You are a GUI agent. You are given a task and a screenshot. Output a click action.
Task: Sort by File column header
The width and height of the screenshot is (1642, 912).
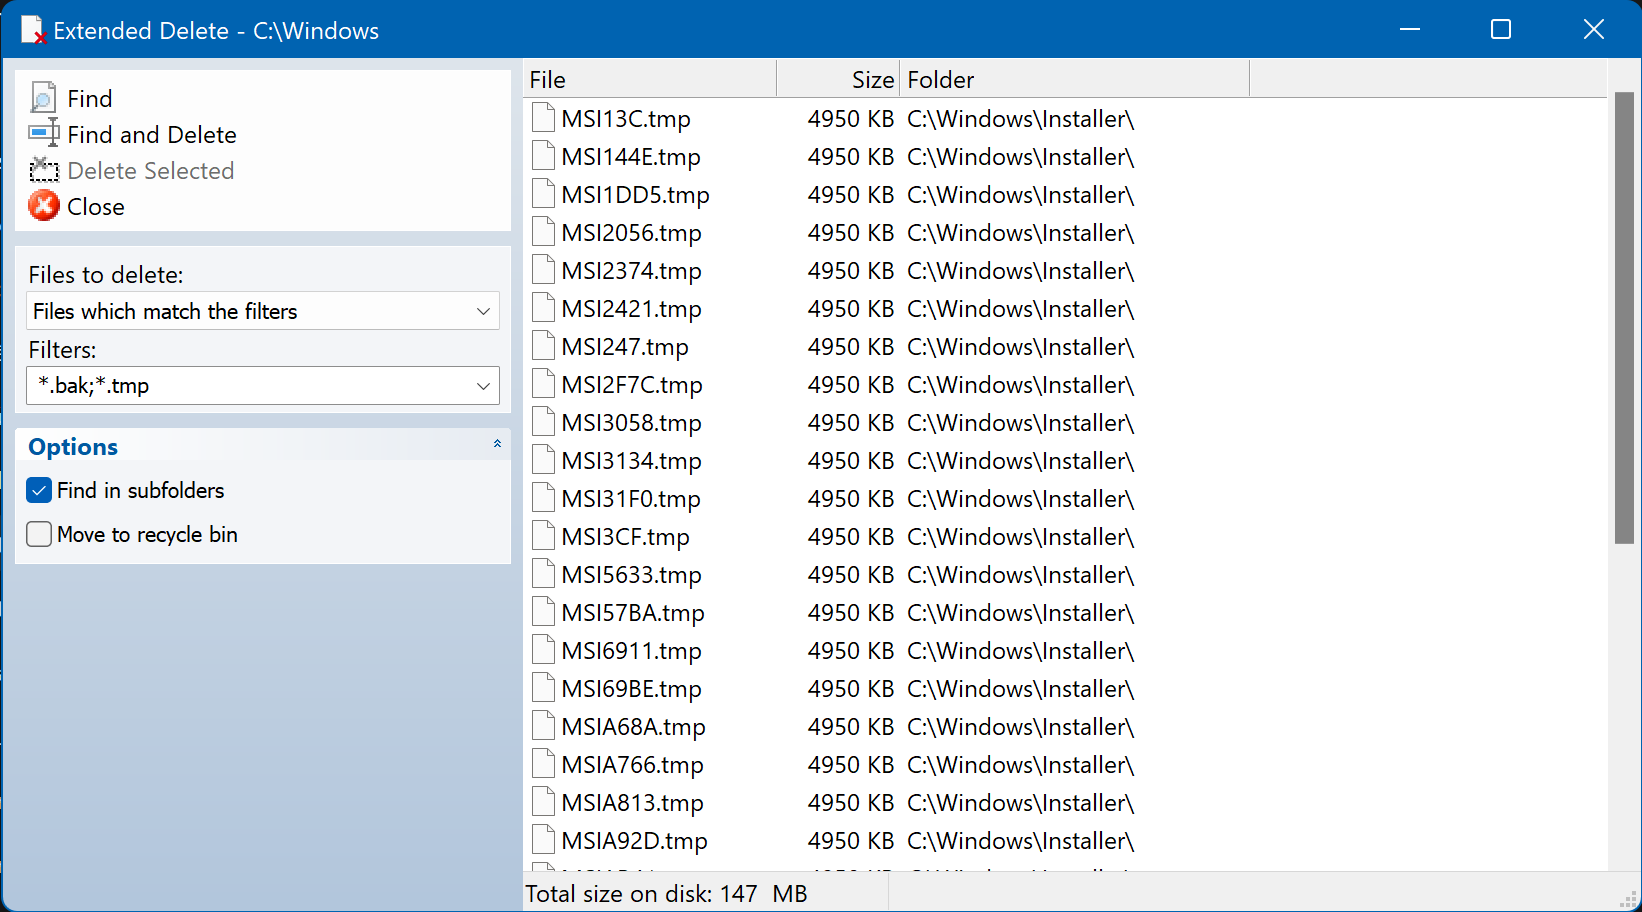click(650, 79)
